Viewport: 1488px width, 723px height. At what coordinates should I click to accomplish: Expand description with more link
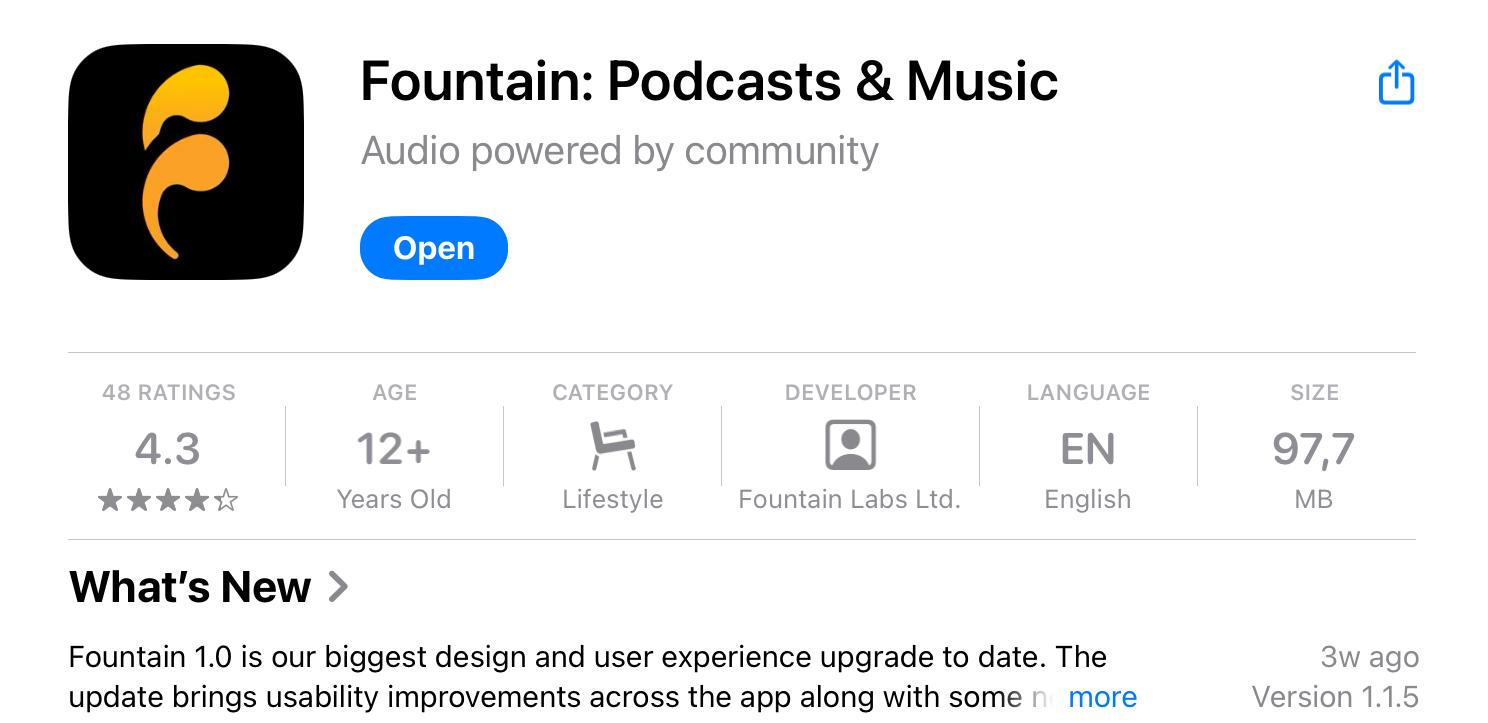[1102, 697]
